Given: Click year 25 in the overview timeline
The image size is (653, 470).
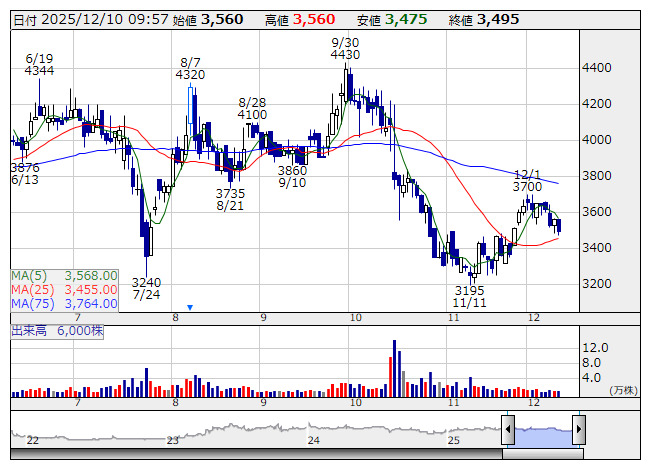Looking at the screenshot, I should pyautogui.click(x=454, y=440).
